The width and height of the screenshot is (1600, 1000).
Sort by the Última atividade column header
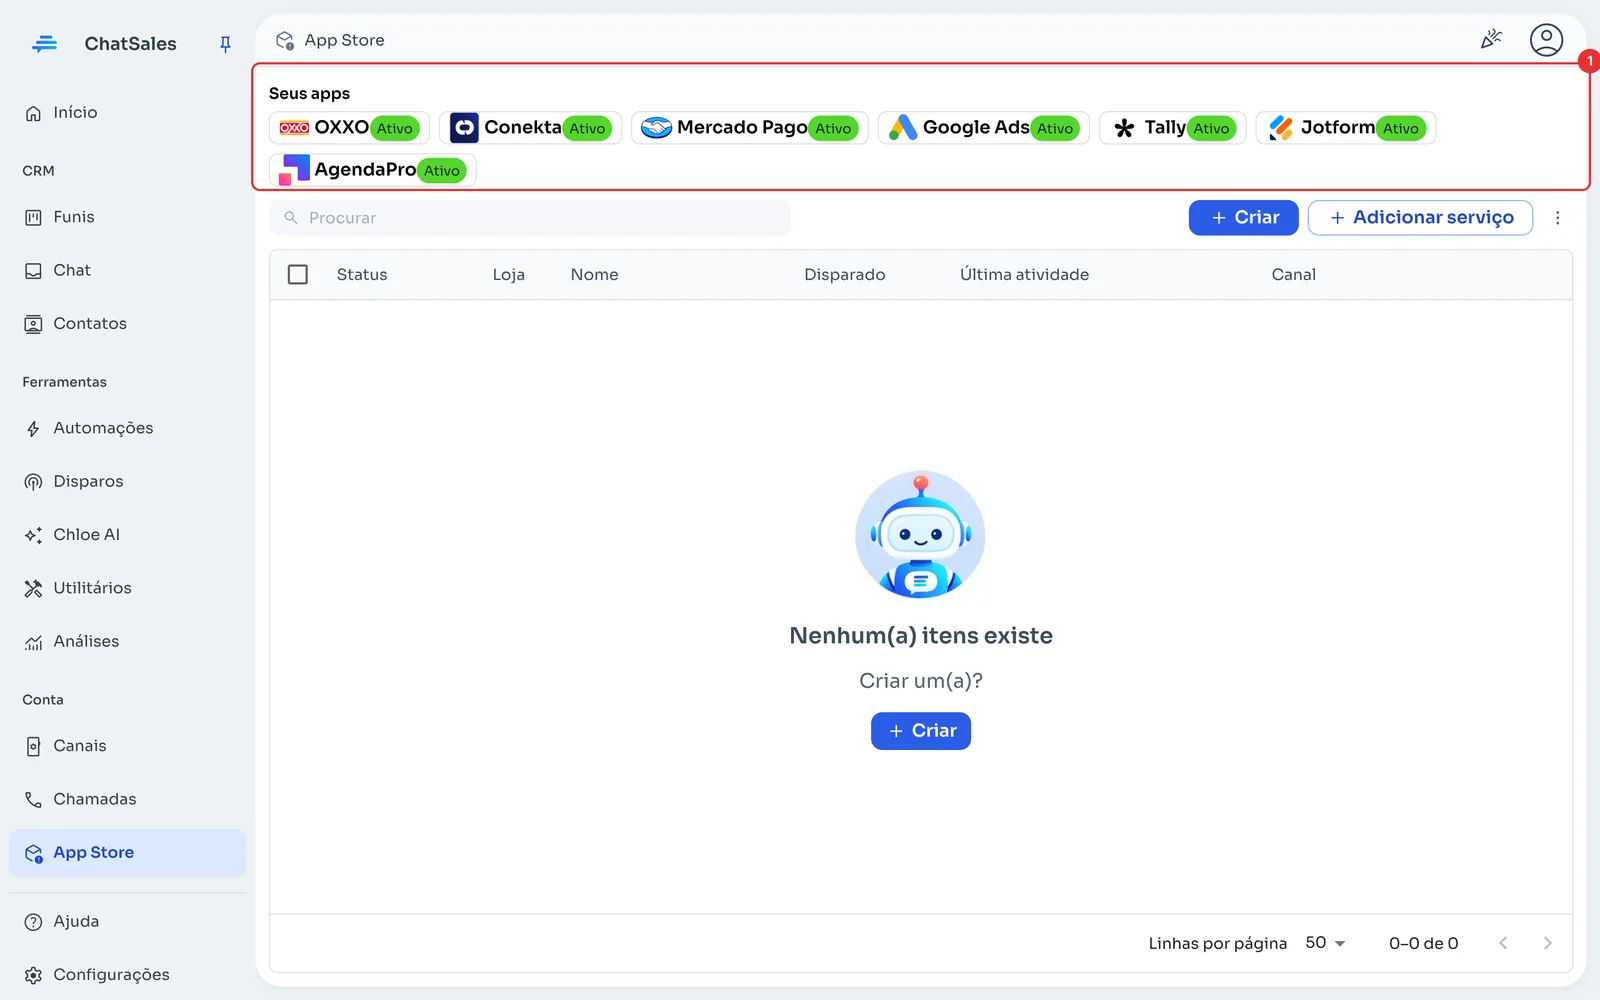(x=1024, y=275)
